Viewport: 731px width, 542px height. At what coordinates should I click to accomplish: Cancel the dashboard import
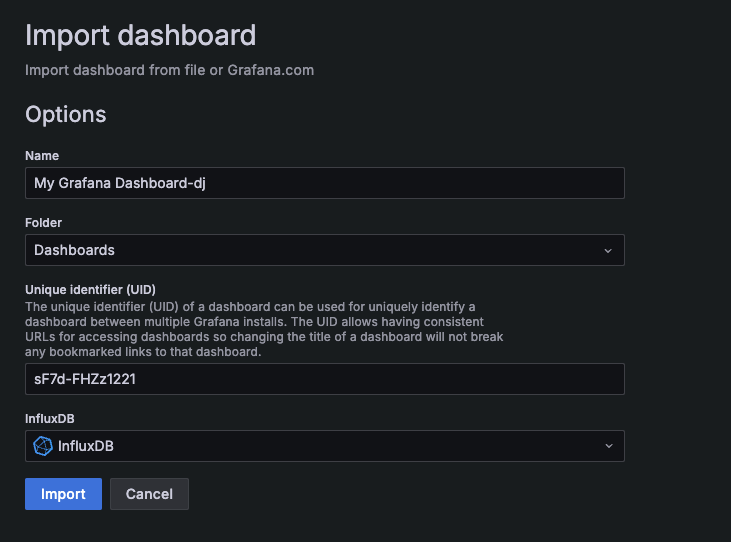click(x=149, y=494)
